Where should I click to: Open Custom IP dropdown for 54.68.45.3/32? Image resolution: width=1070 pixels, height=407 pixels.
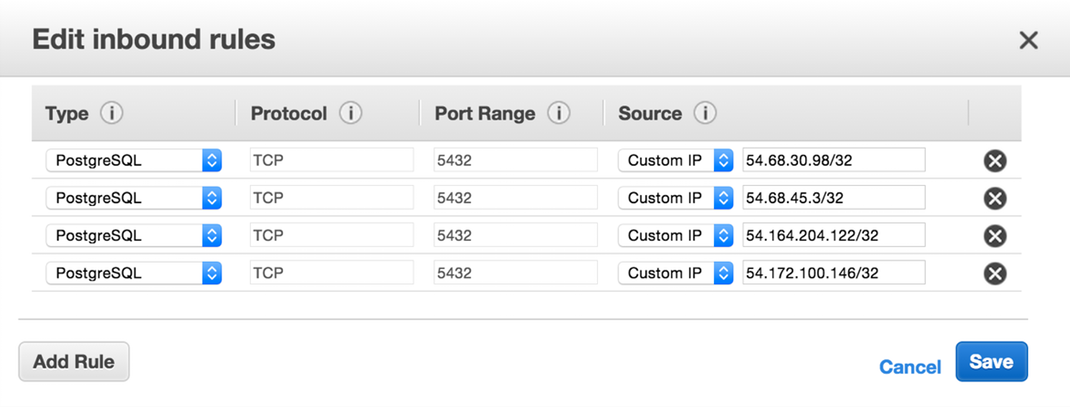pyautogui.click(x=675, y=198)
